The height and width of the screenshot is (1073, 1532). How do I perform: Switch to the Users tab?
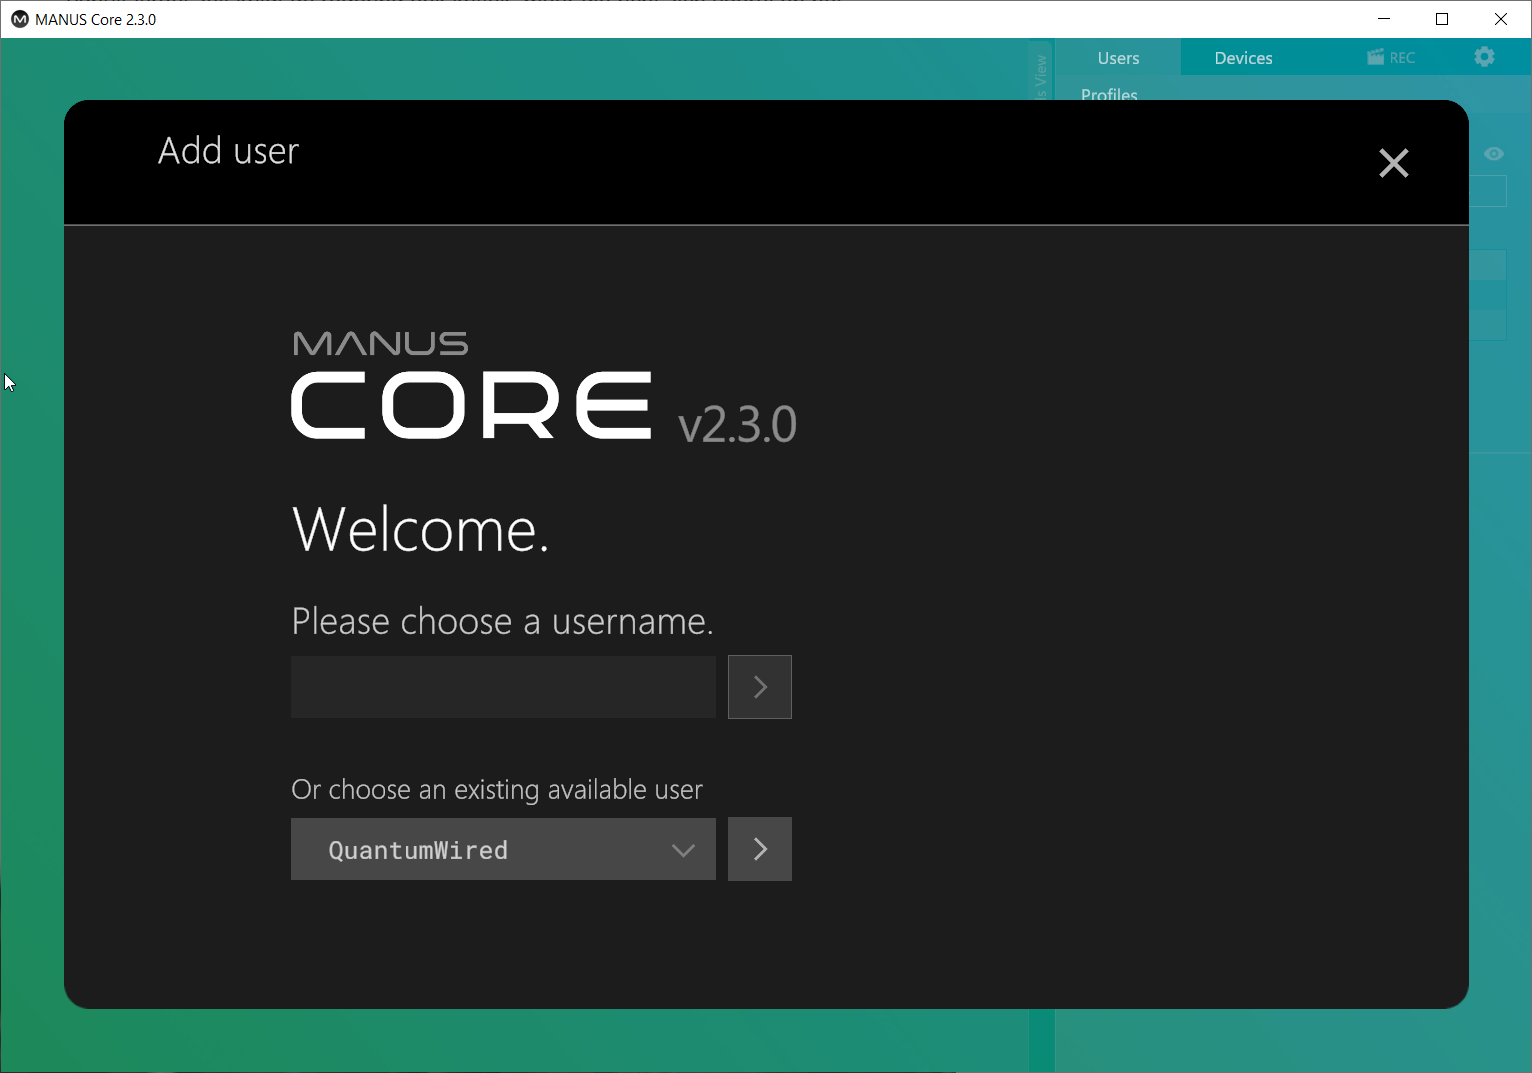coord(1118,58)
